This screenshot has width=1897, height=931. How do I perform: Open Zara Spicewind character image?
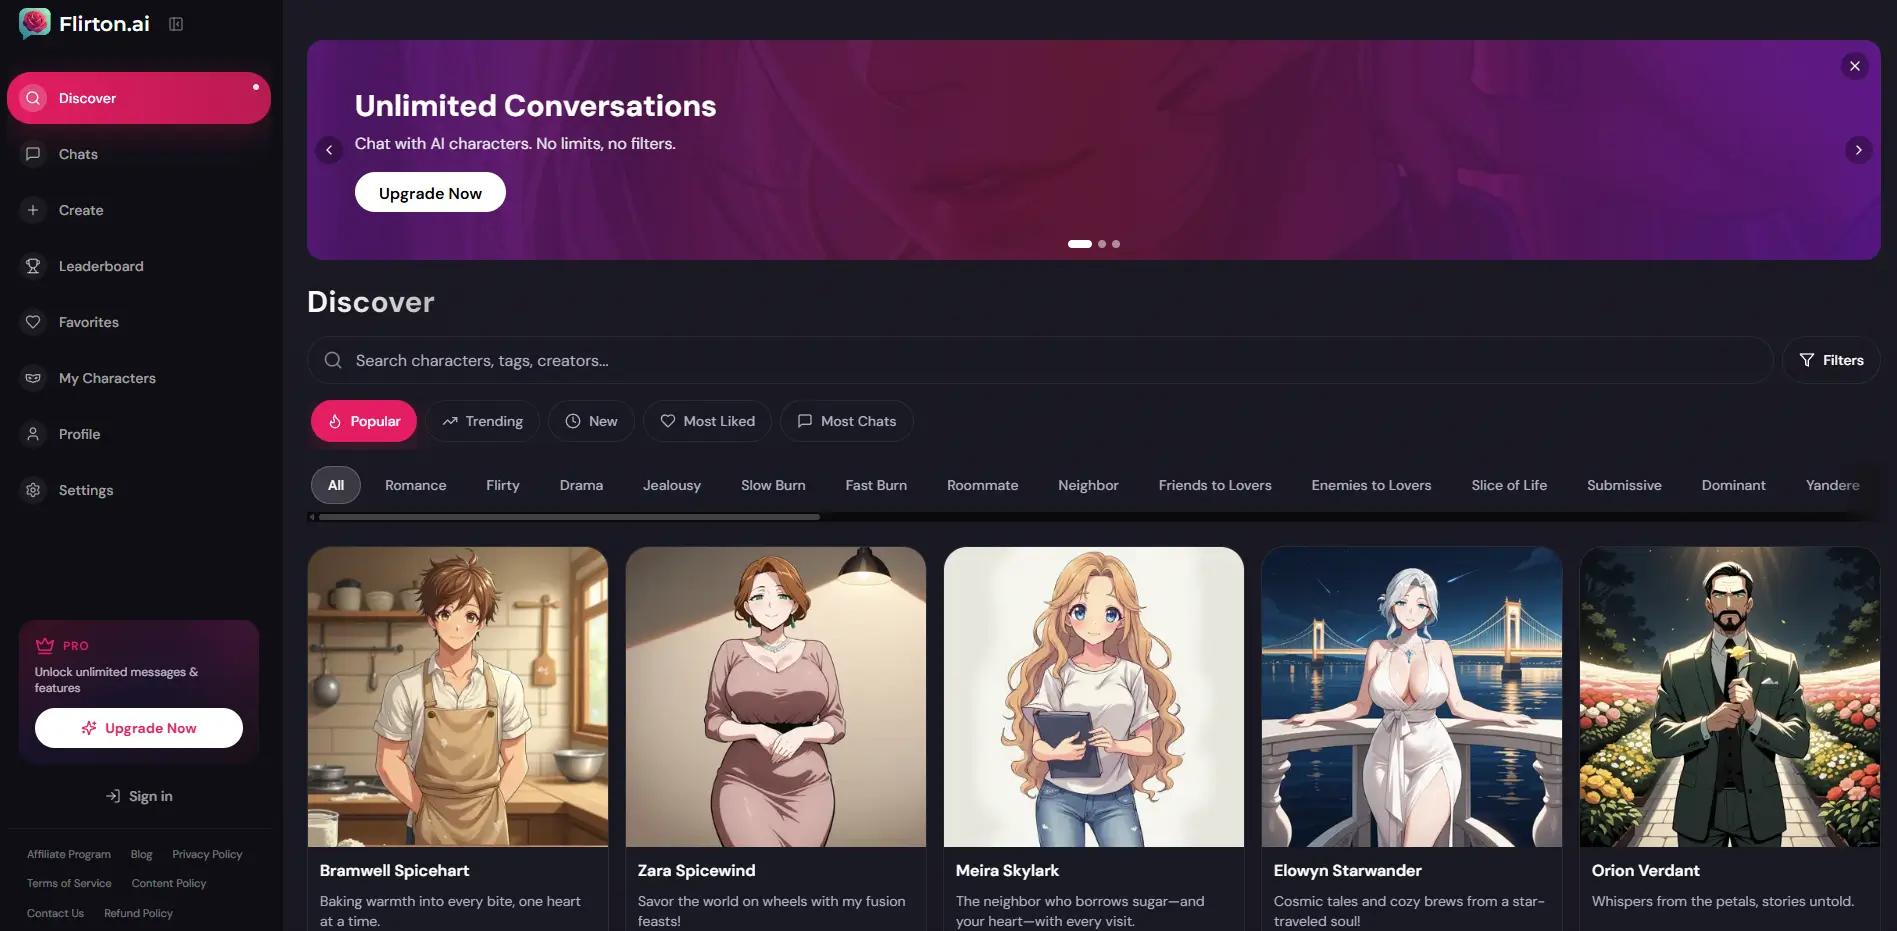(776, 697)
